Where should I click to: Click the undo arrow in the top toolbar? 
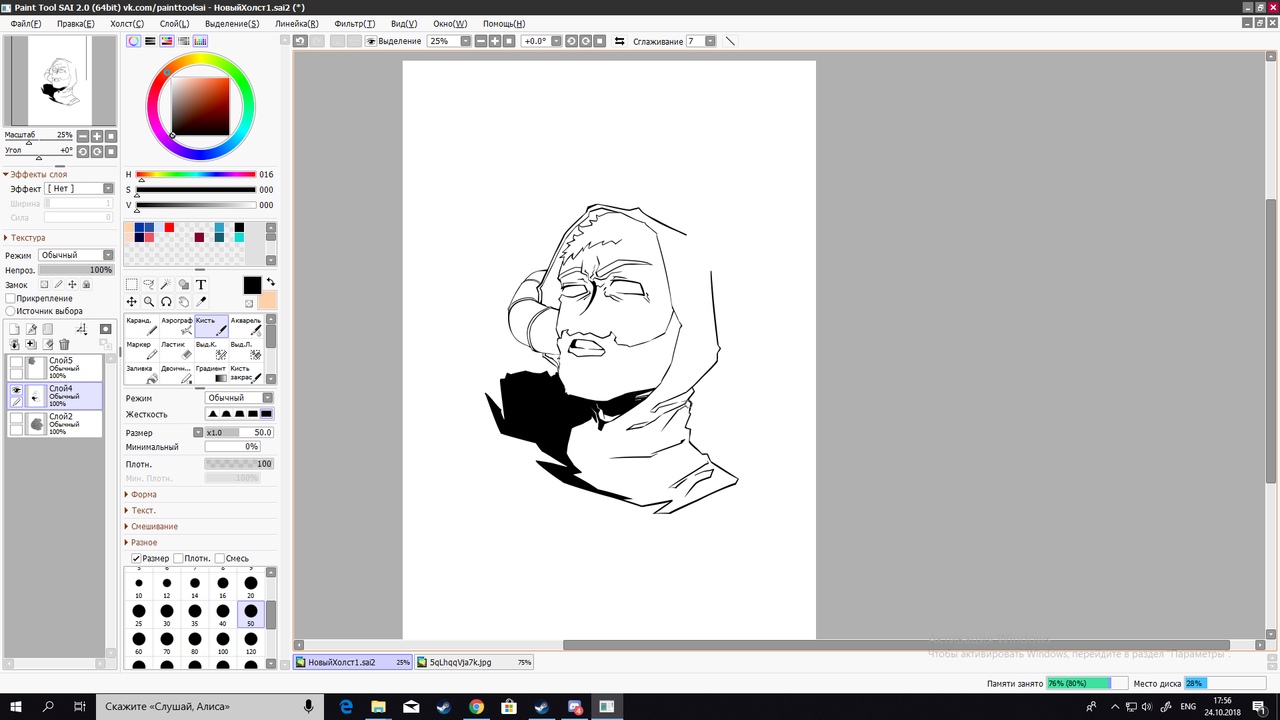click(x=300, y=41)
